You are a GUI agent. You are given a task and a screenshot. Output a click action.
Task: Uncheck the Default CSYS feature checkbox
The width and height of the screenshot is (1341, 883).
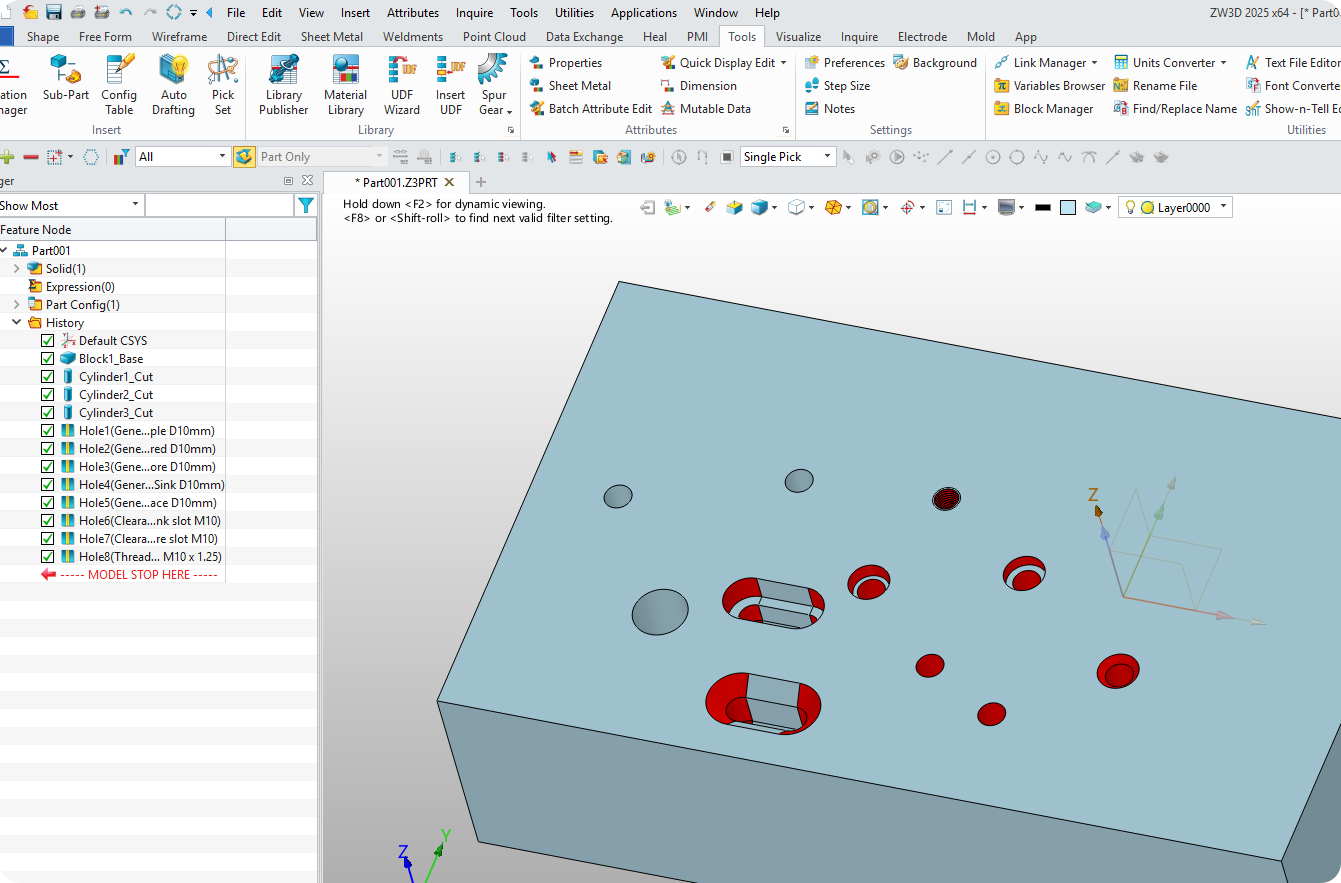pyautogui.click(x=47, y=341)
